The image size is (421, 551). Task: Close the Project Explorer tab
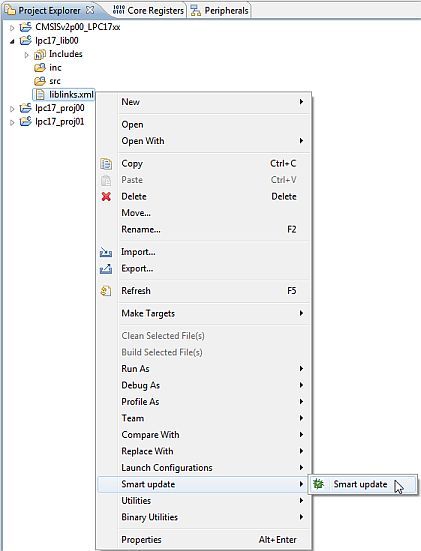click(x=90, y=10)
